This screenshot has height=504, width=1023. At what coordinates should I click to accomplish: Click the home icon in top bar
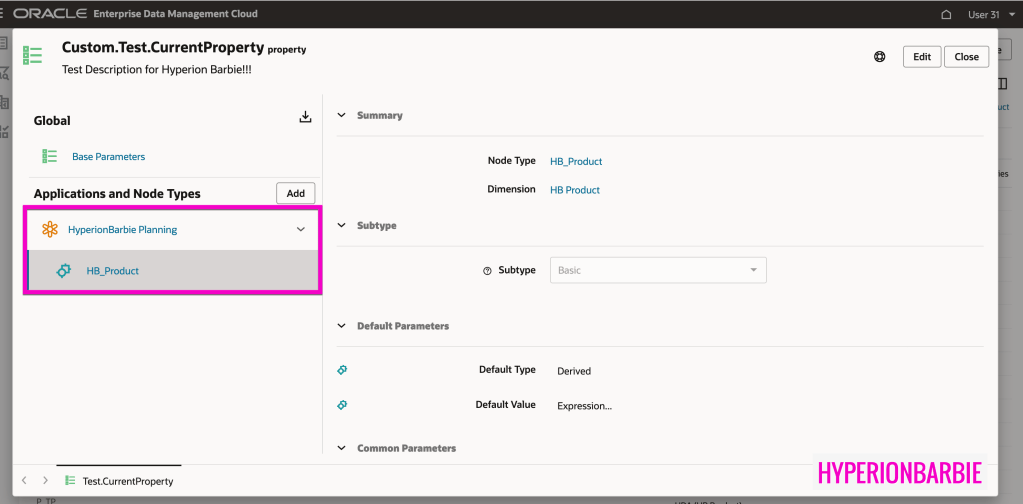pos(947,15)
